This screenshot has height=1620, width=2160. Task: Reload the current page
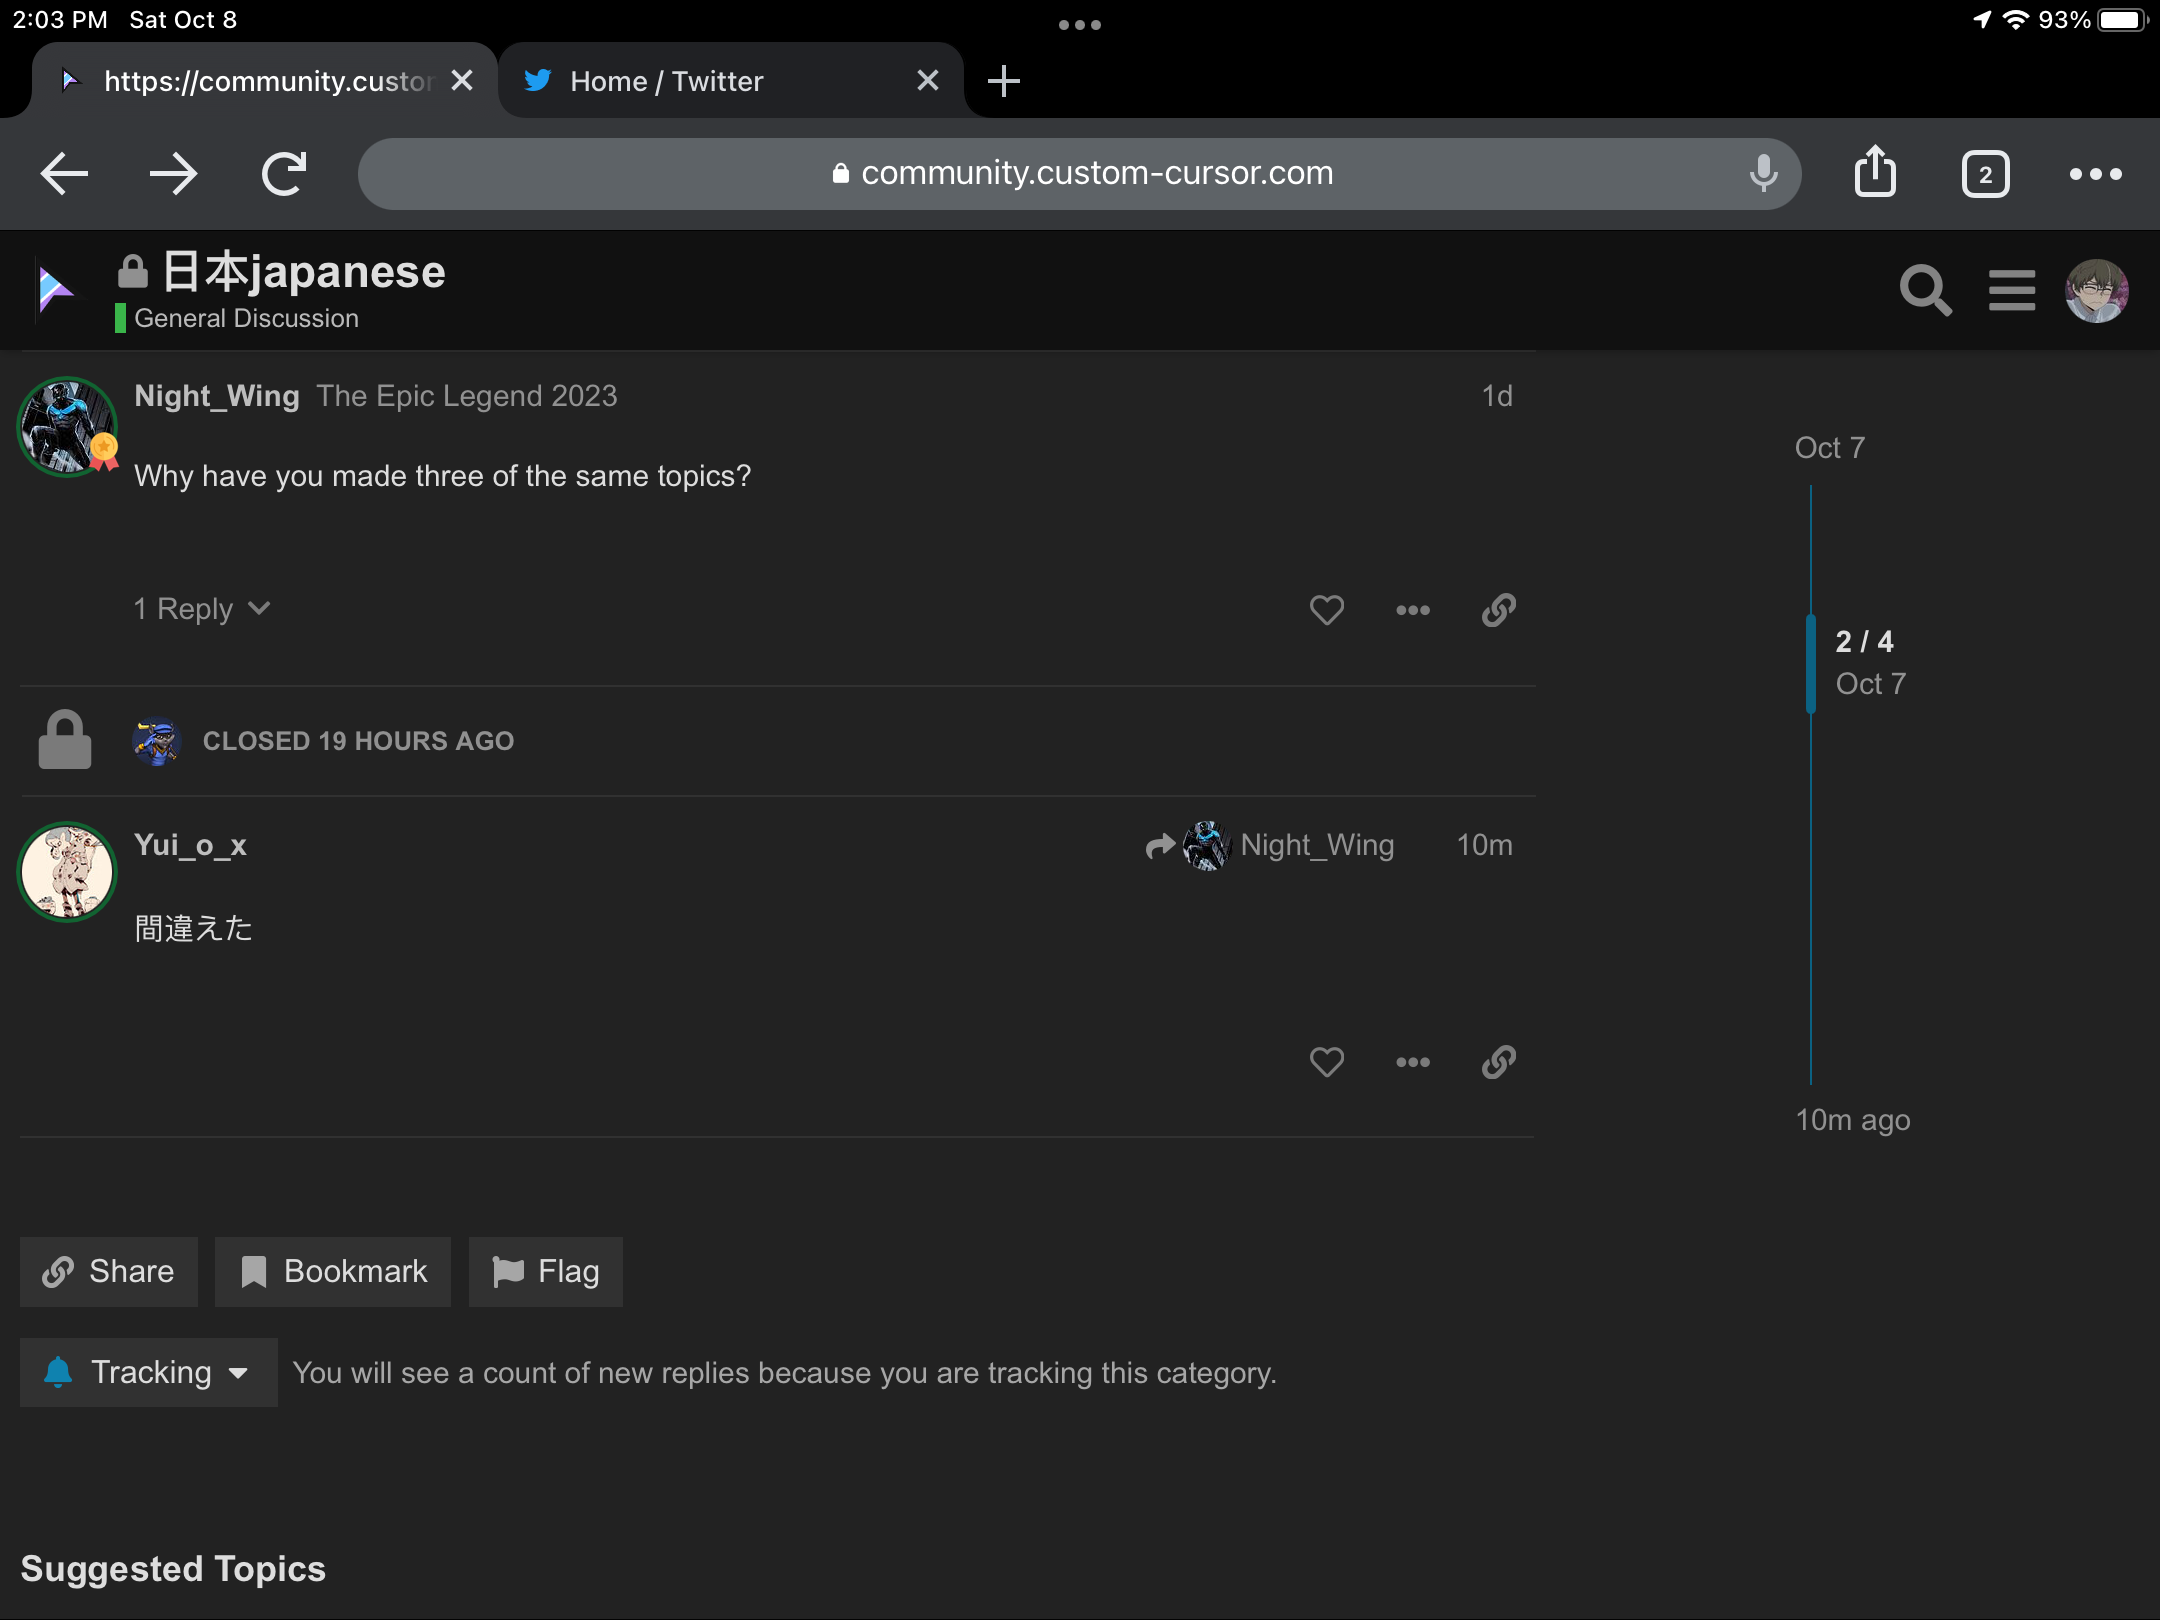(x=281, y=173)
